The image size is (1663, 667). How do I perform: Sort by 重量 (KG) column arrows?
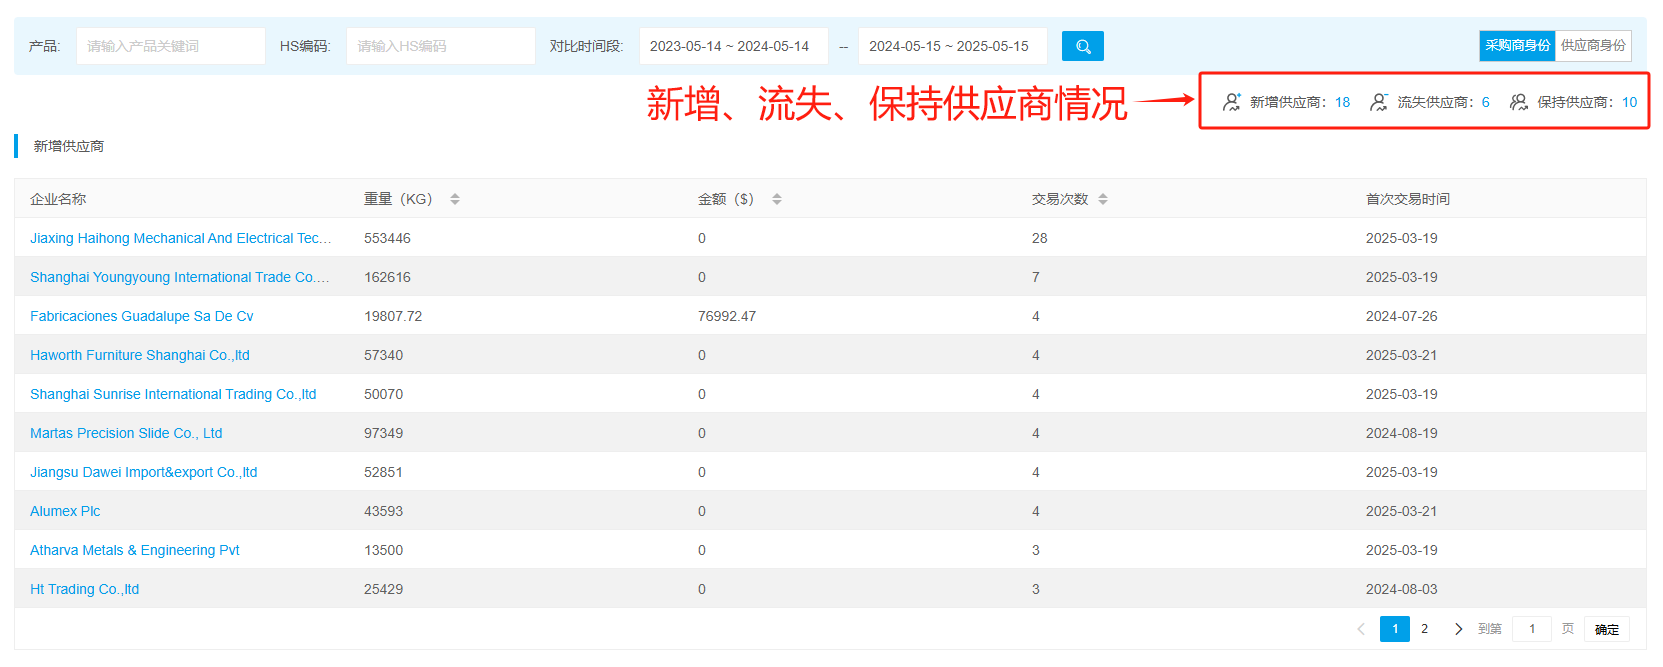click(455, 199)
